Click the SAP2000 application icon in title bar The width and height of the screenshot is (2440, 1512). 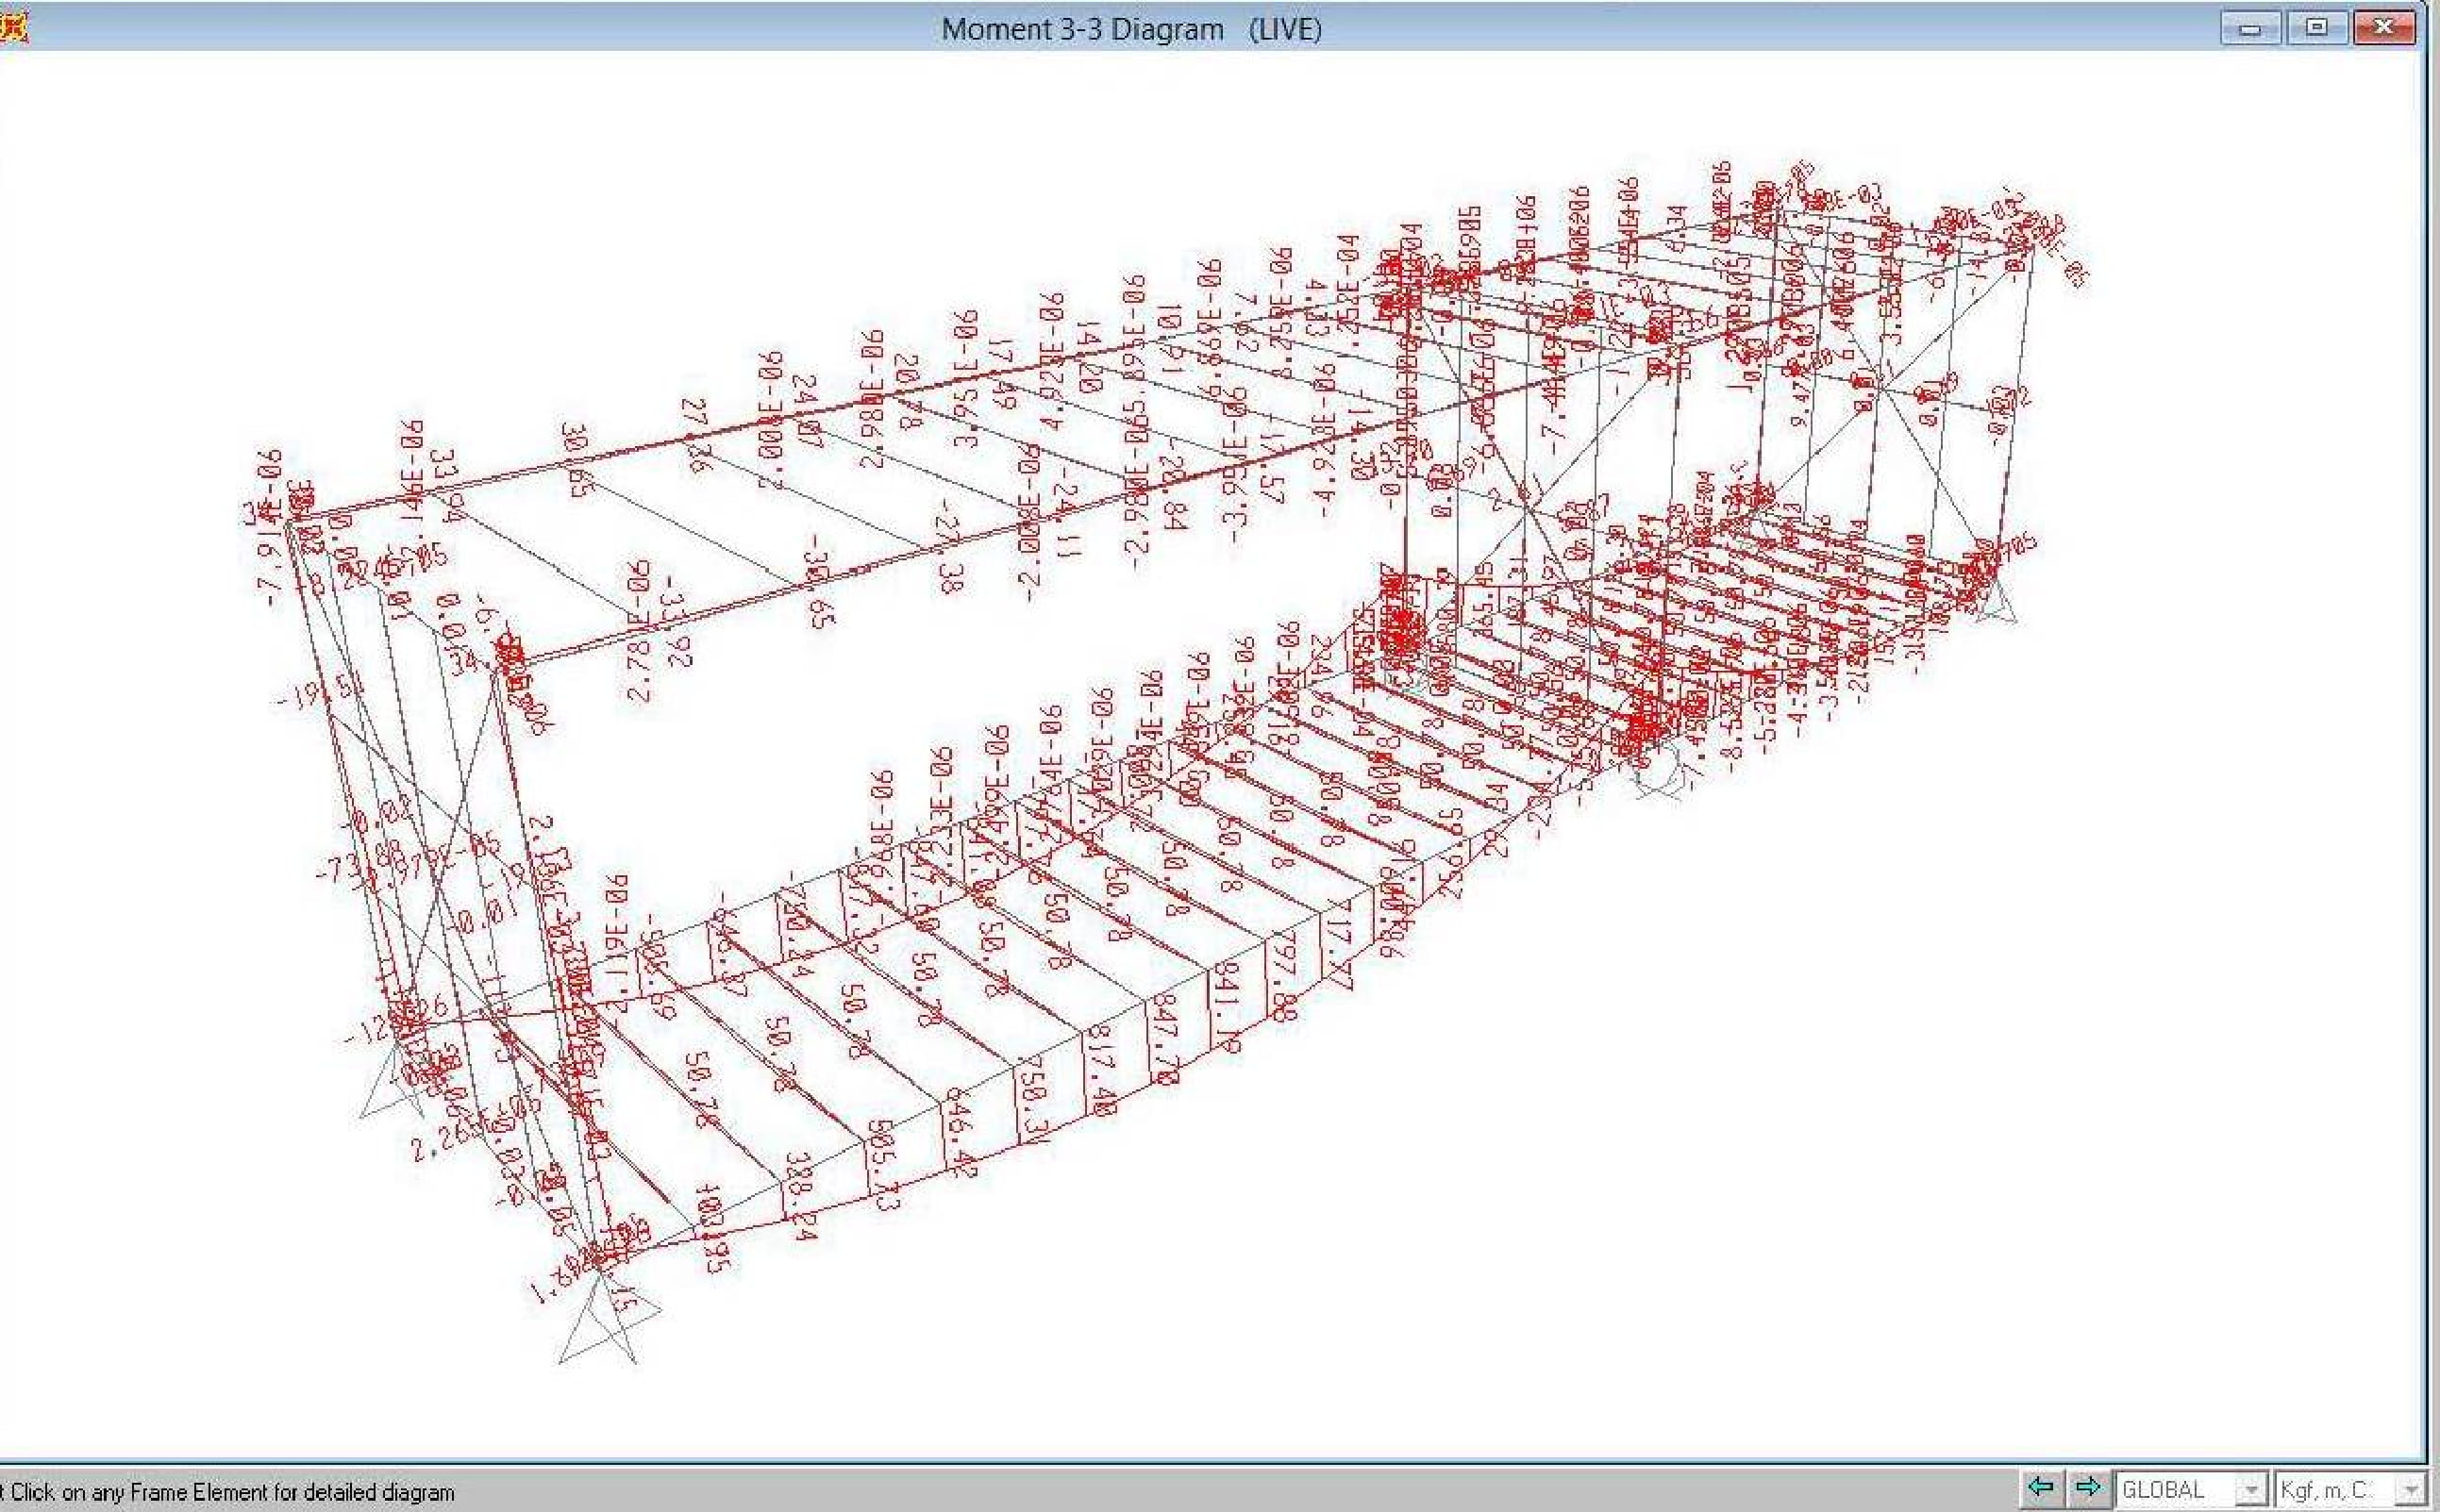[12, 27]
